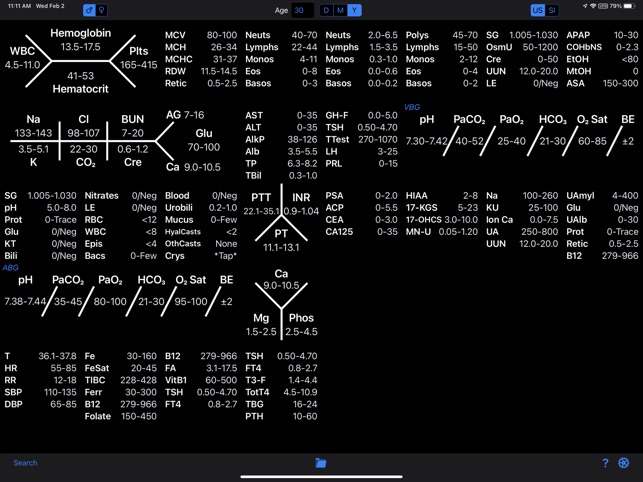The height and width of the screenshot is (482, 643).
Task: Open help with question mark icon
Action: (605, 463)
